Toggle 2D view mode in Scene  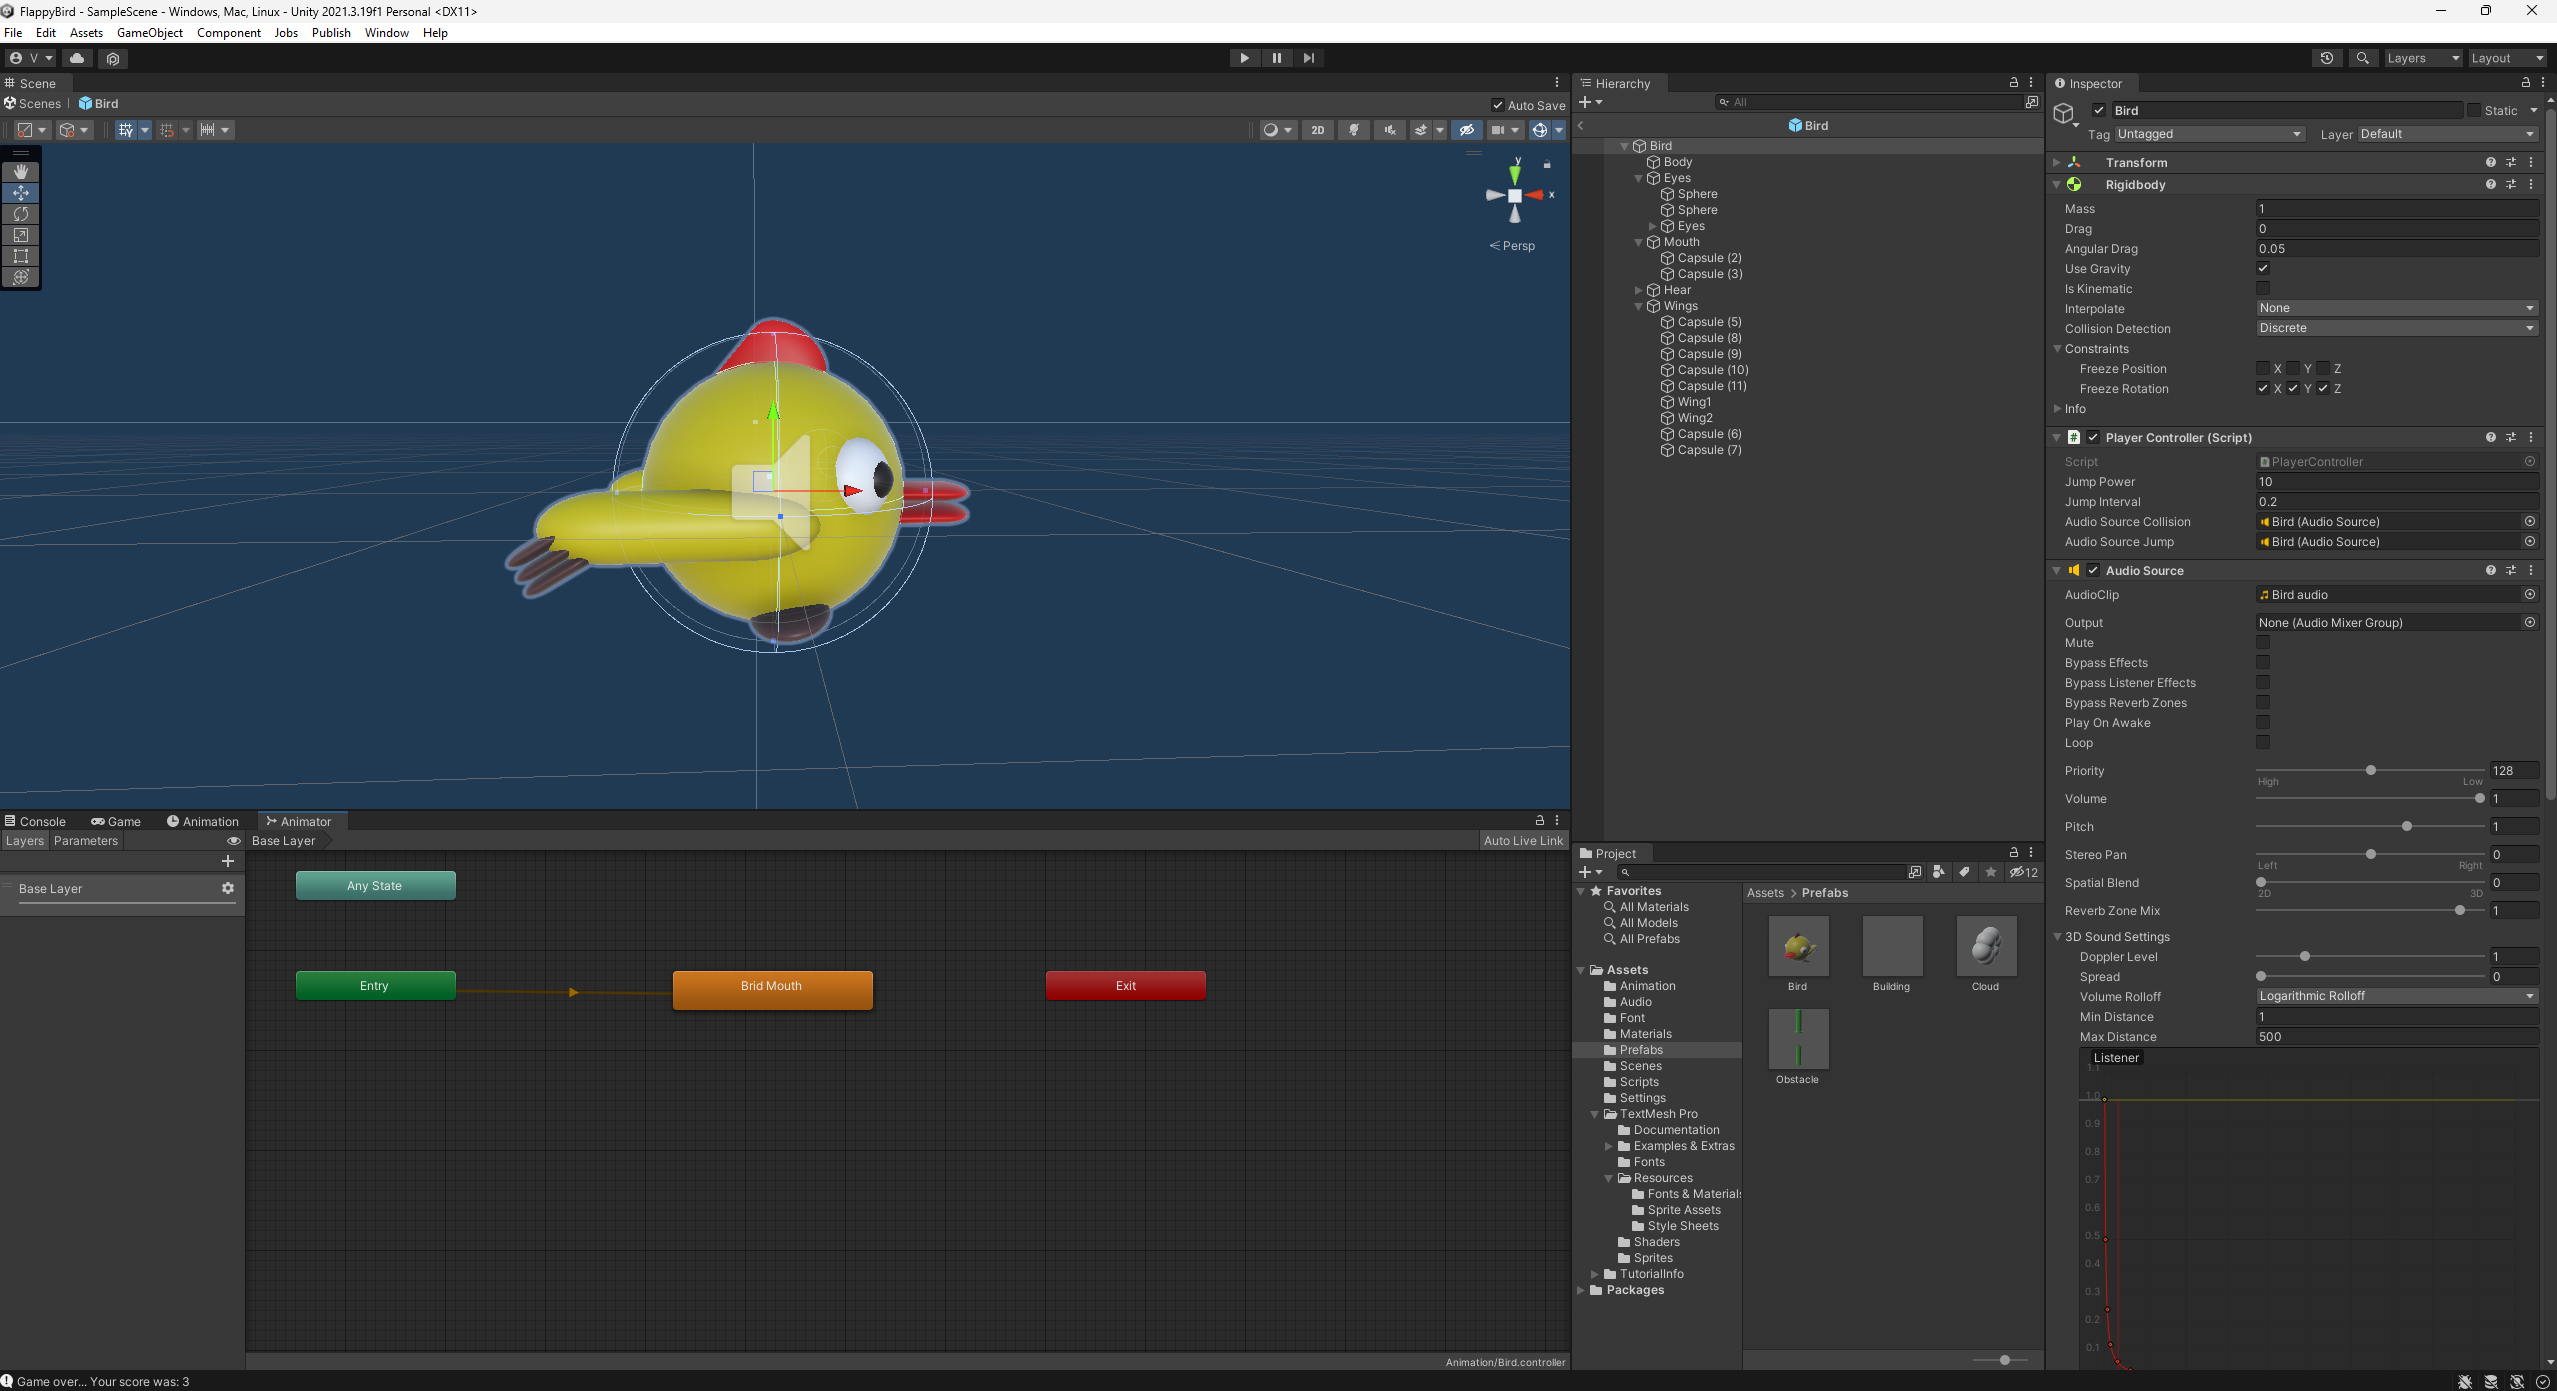1317,130
